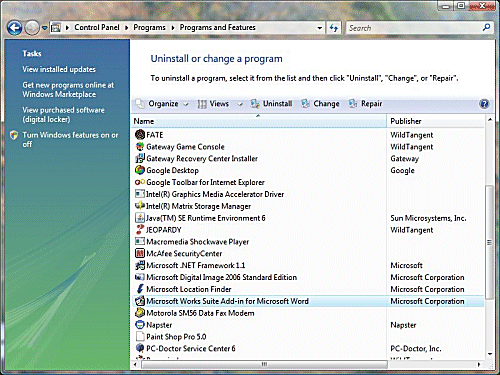
Task: Expand the Views dropdown arrow
Action: [x=239, y=104]
